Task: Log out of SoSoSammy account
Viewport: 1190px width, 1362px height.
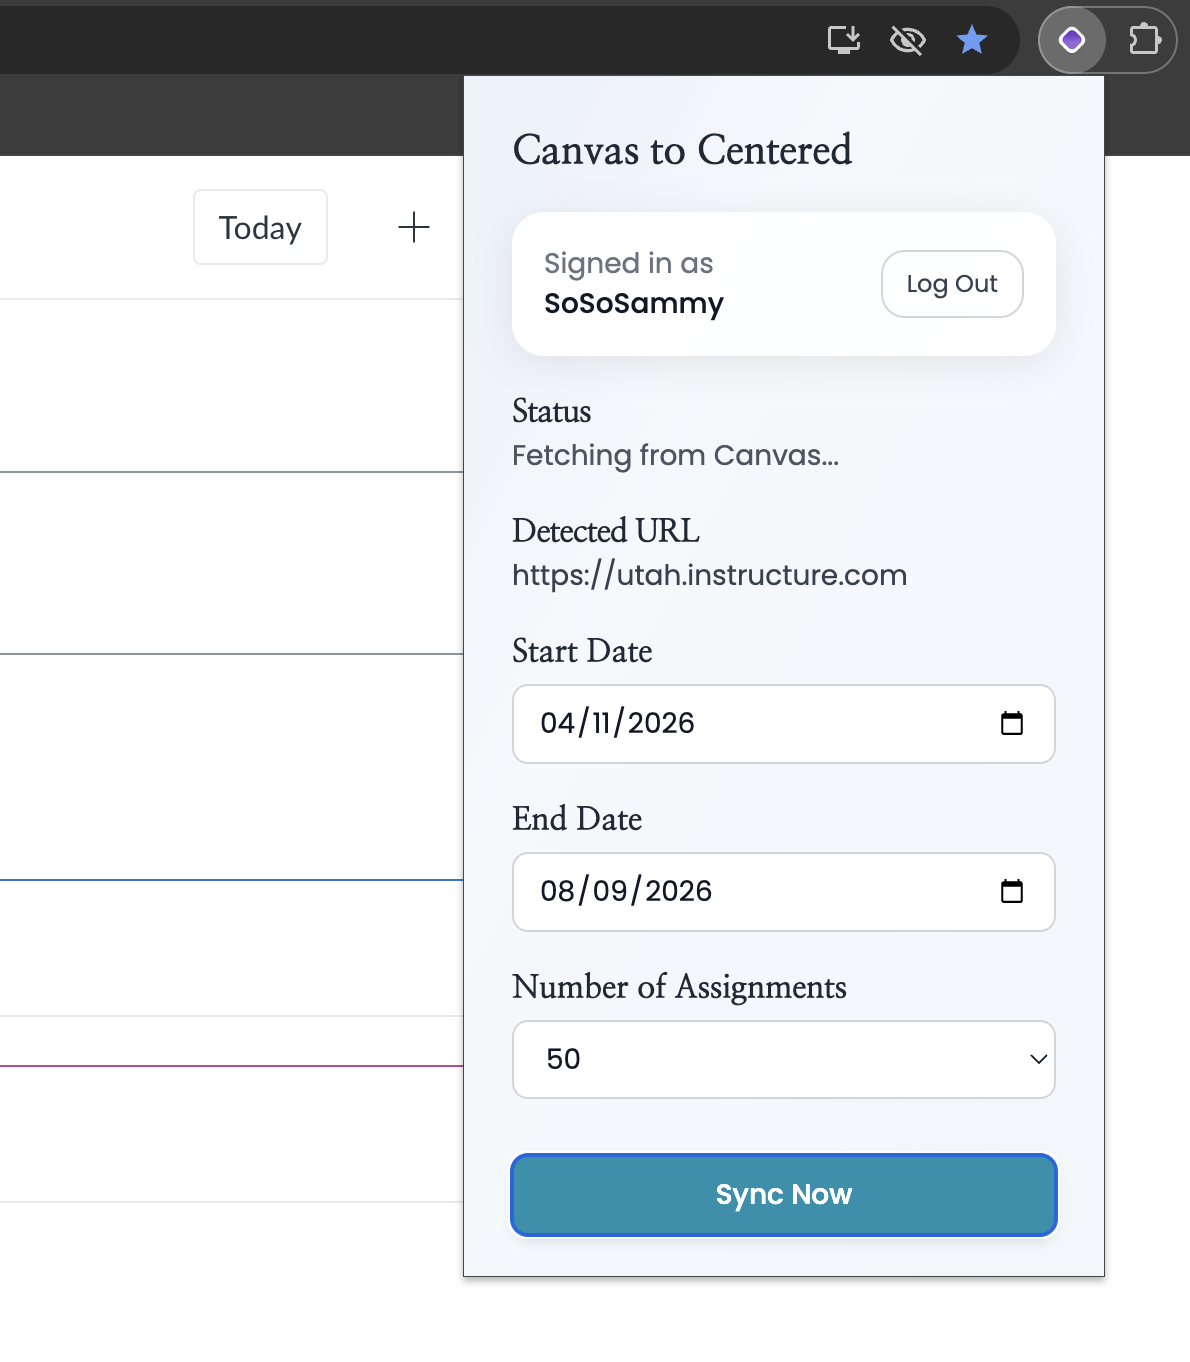Action: click(952, 284)
